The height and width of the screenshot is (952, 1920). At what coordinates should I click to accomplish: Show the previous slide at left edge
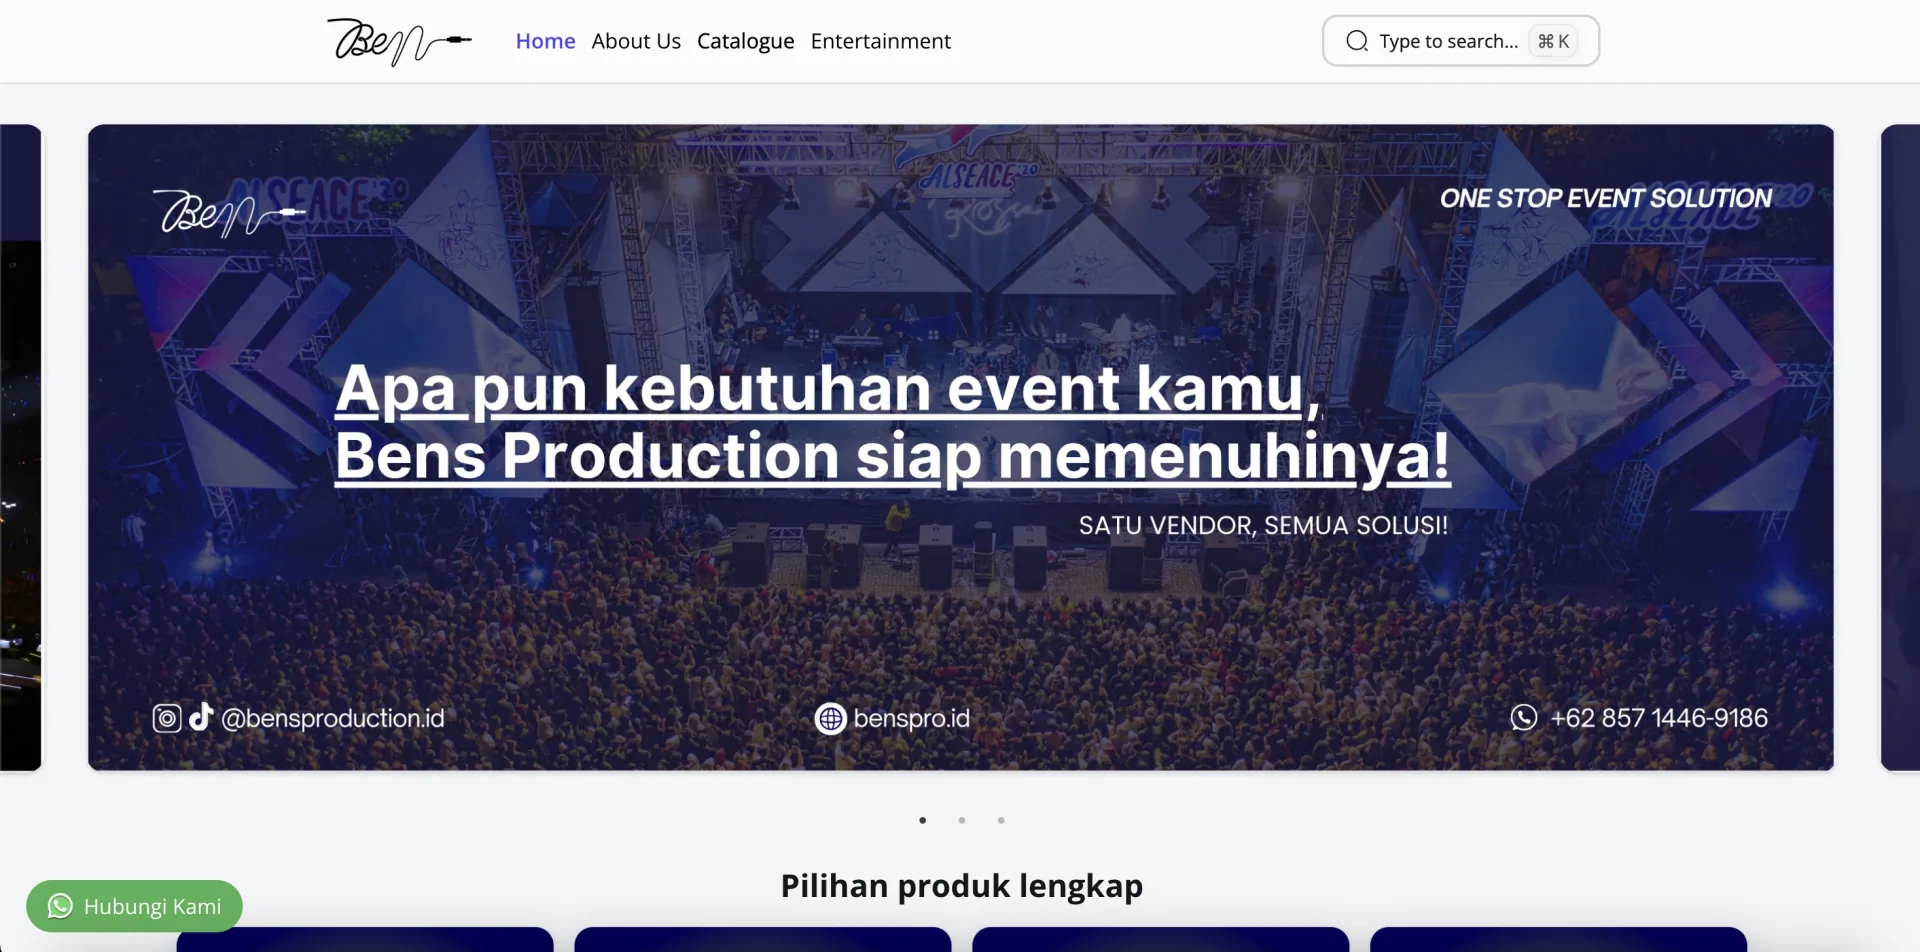(x=20, y=447)
